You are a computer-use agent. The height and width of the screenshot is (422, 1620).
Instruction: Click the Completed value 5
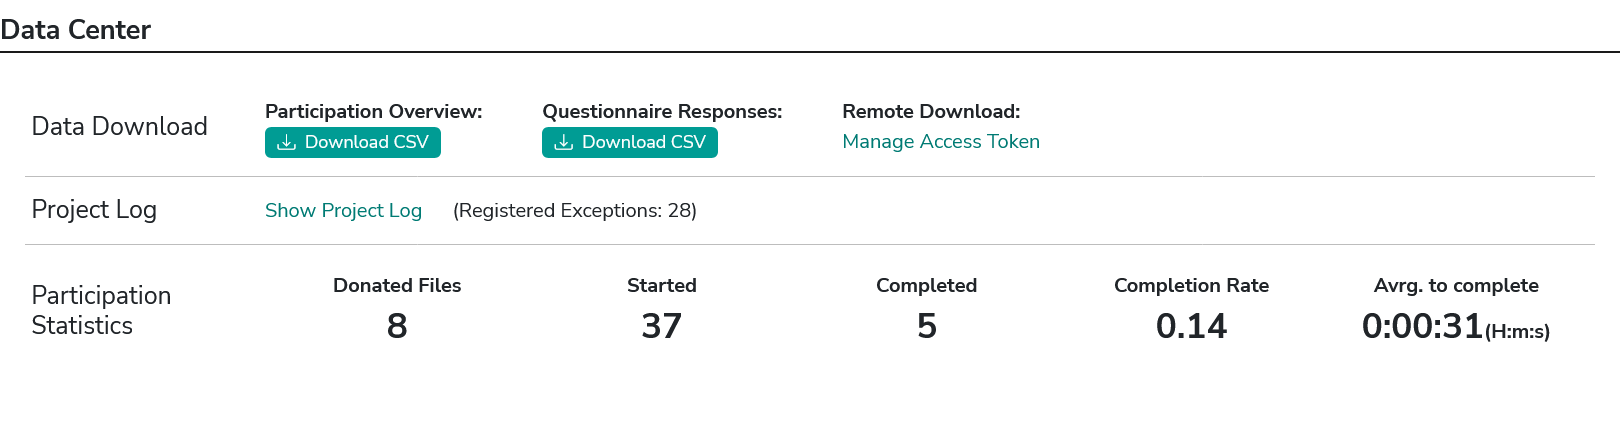coord(927,326)
